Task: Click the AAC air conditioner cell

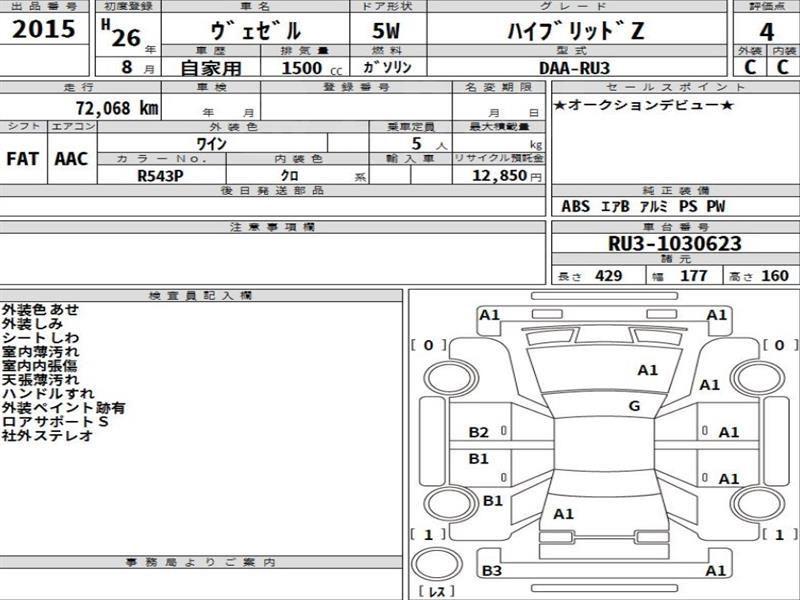Action: (71, 160)
